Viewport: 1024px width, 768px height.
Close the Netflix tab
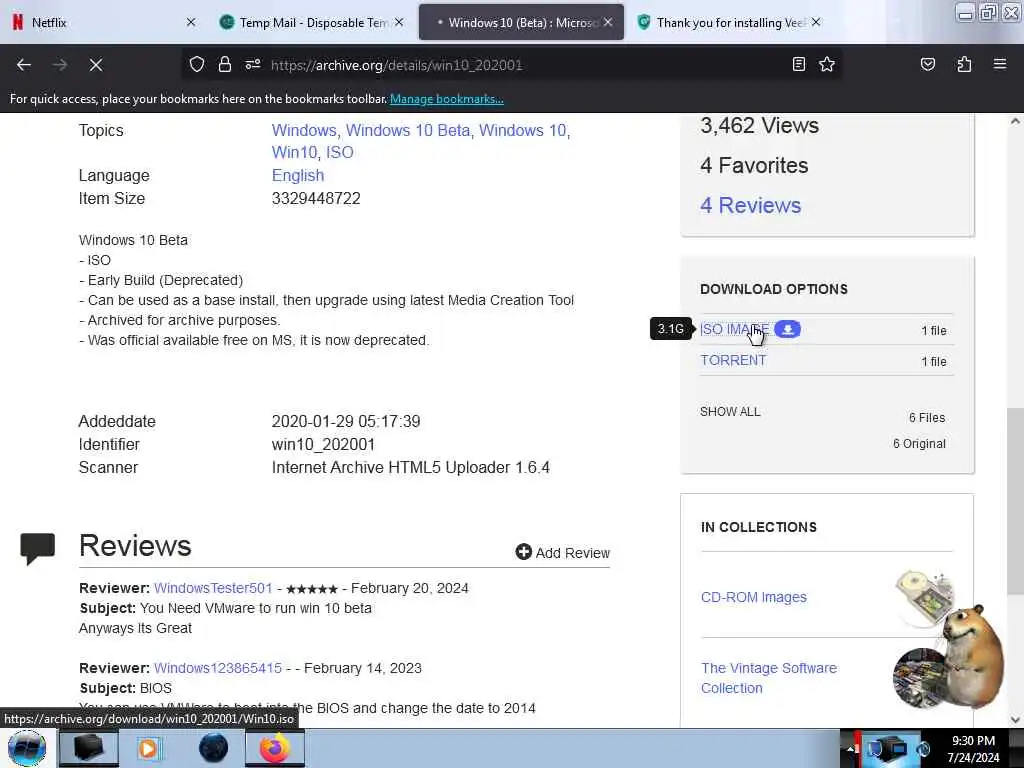tap(191, 22)
